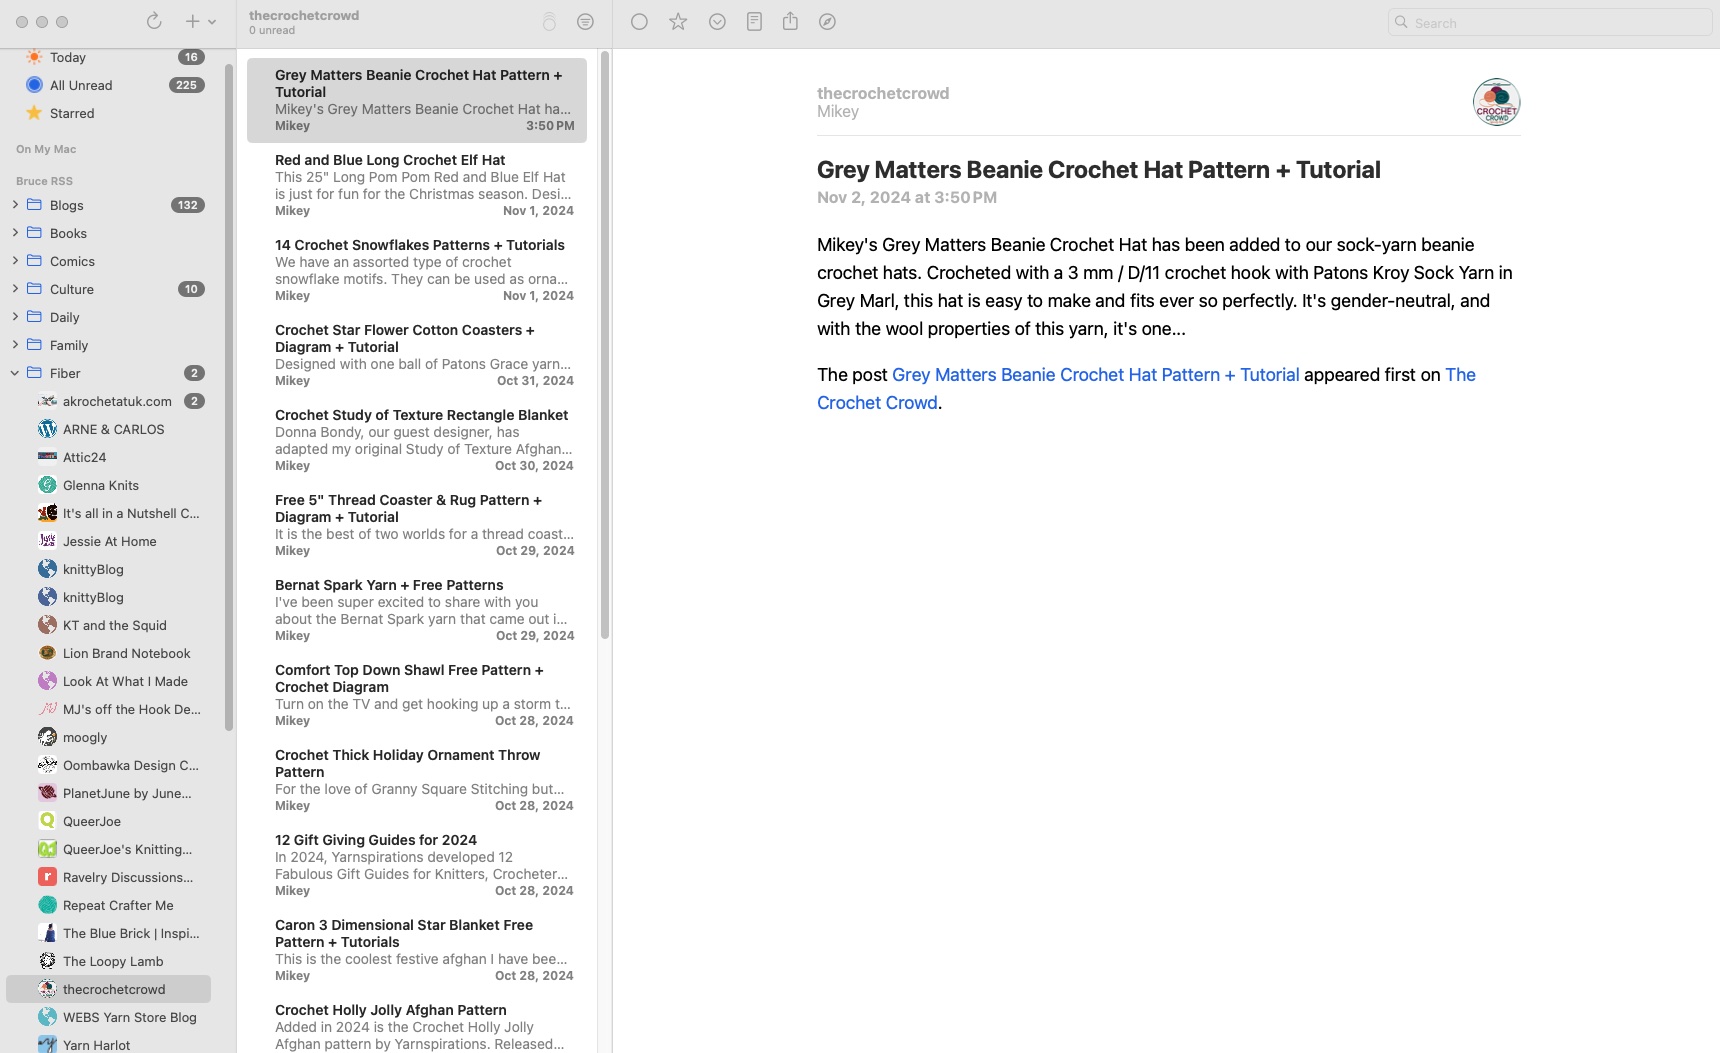The image size is (1720, 1053).
Task: Open Comfort Top Down Shawl article
Action: (x=417, y=695)
